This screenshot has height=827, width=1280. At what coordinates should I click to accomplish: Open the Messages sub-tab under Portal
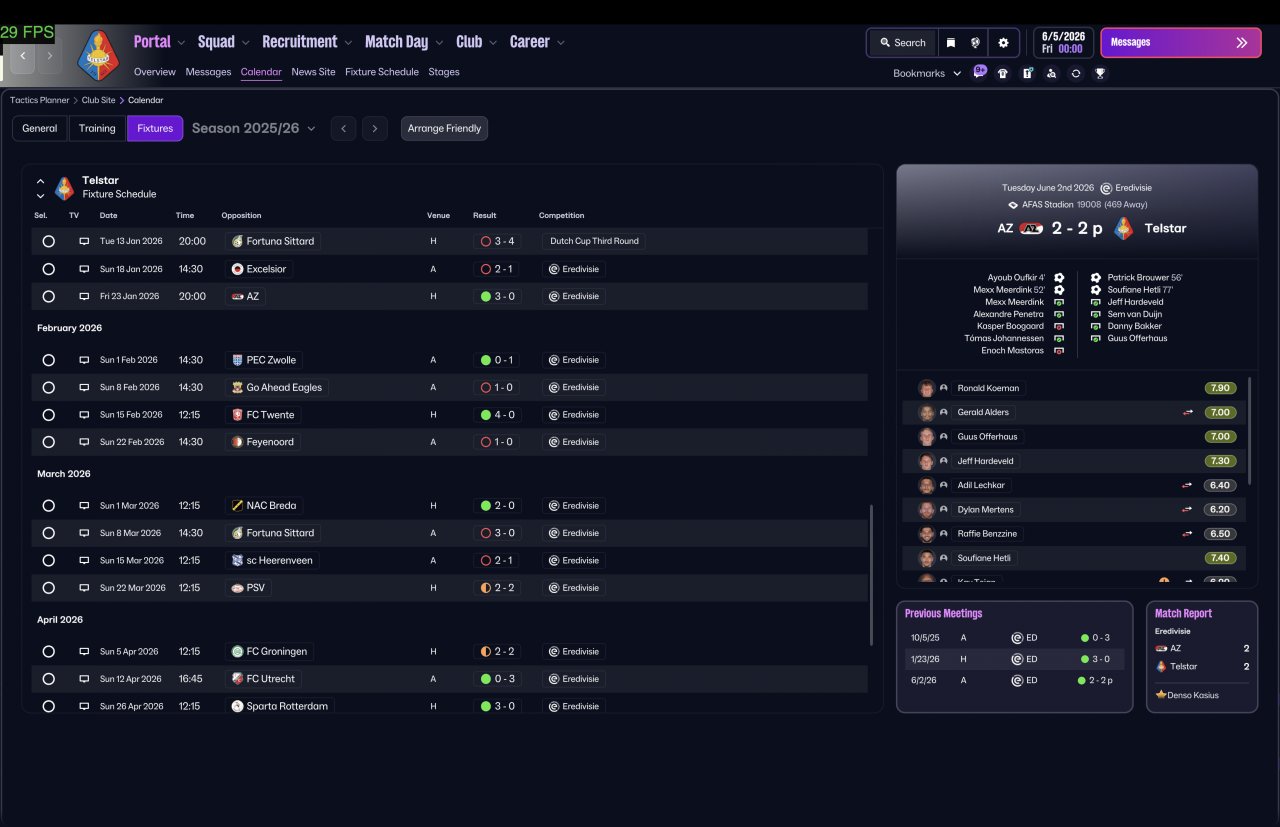click(208, 72)
